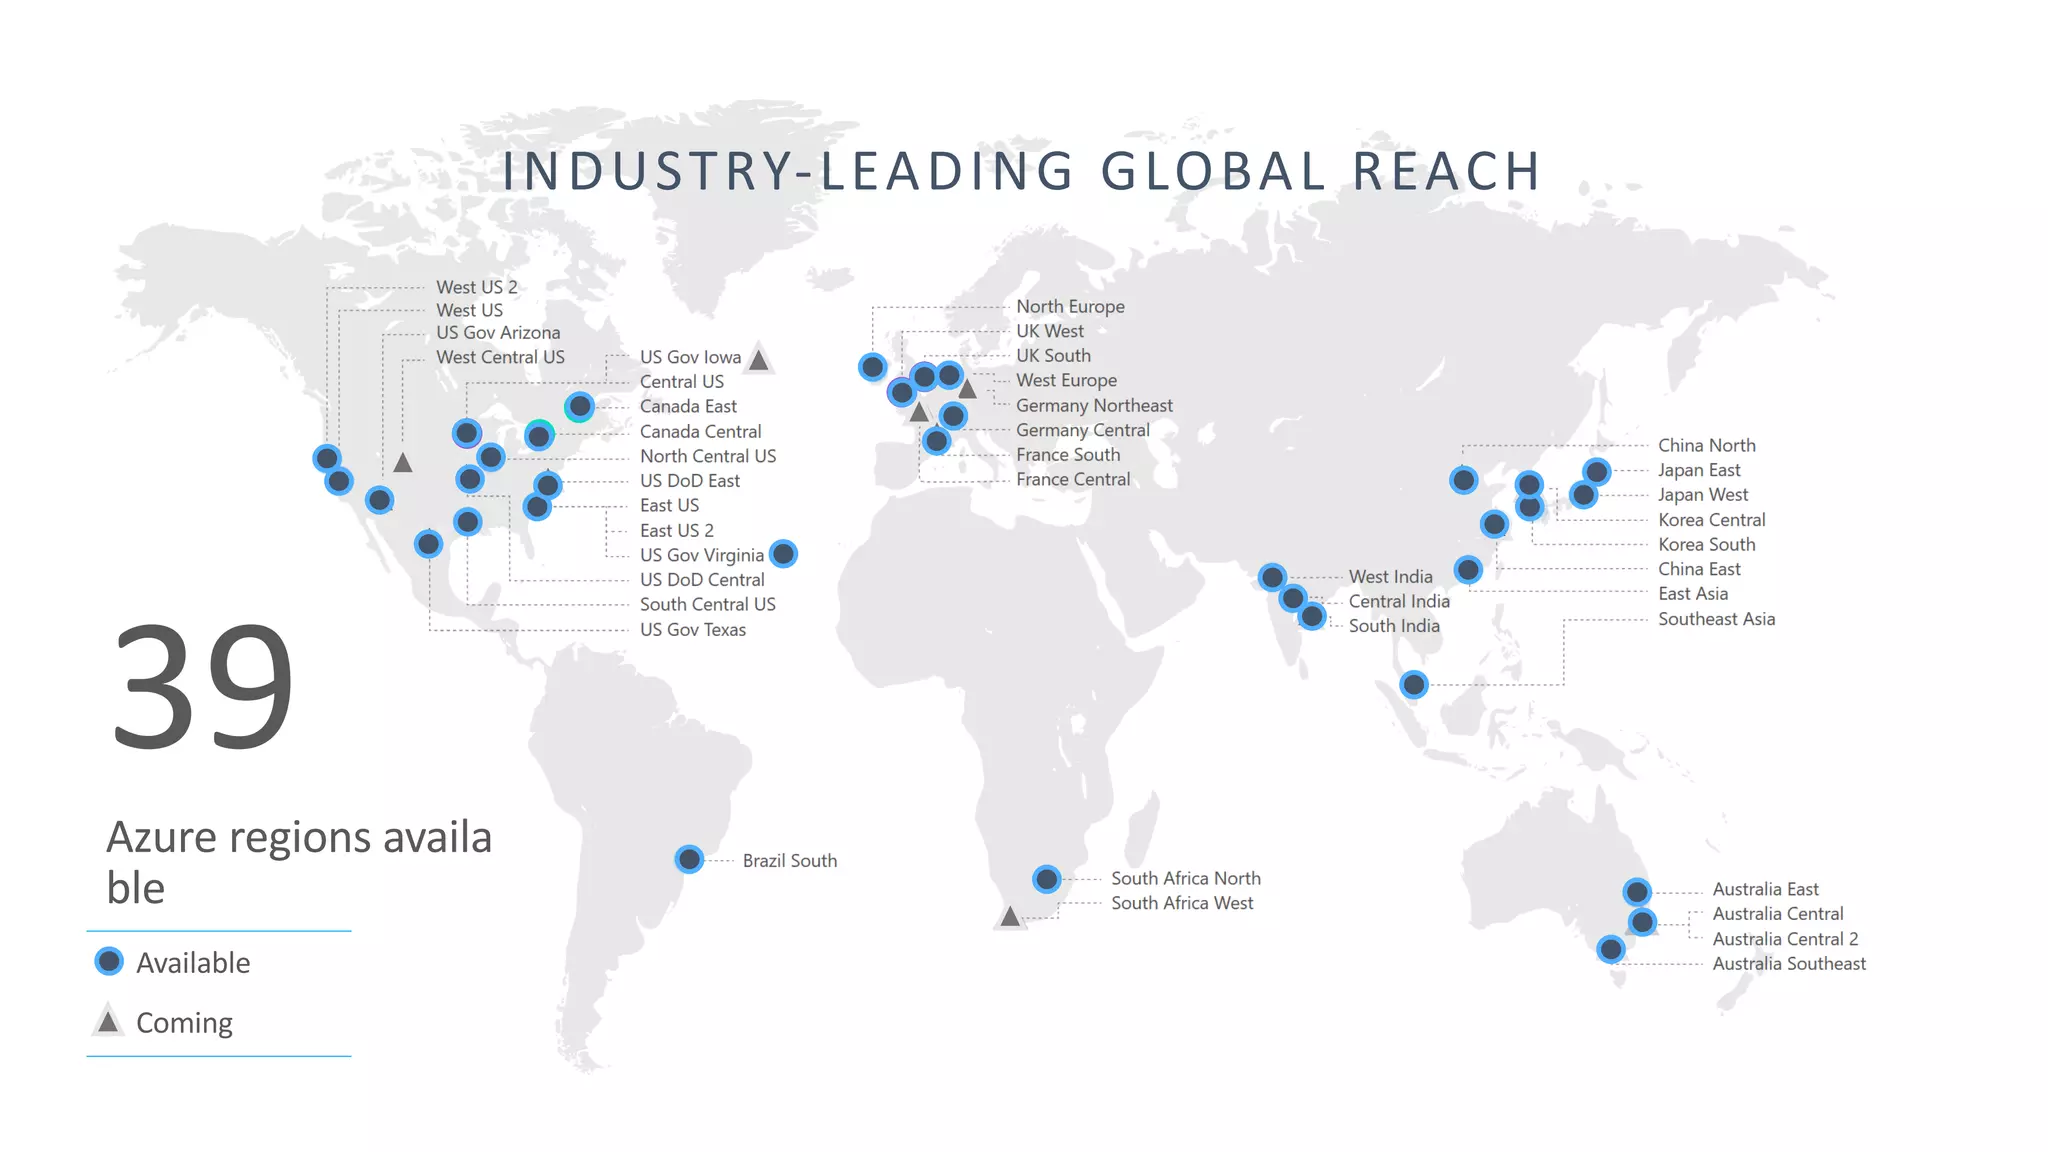Click the US Gov Texas marker dot
The image size is (2048, 1152).
pos(429,544)
